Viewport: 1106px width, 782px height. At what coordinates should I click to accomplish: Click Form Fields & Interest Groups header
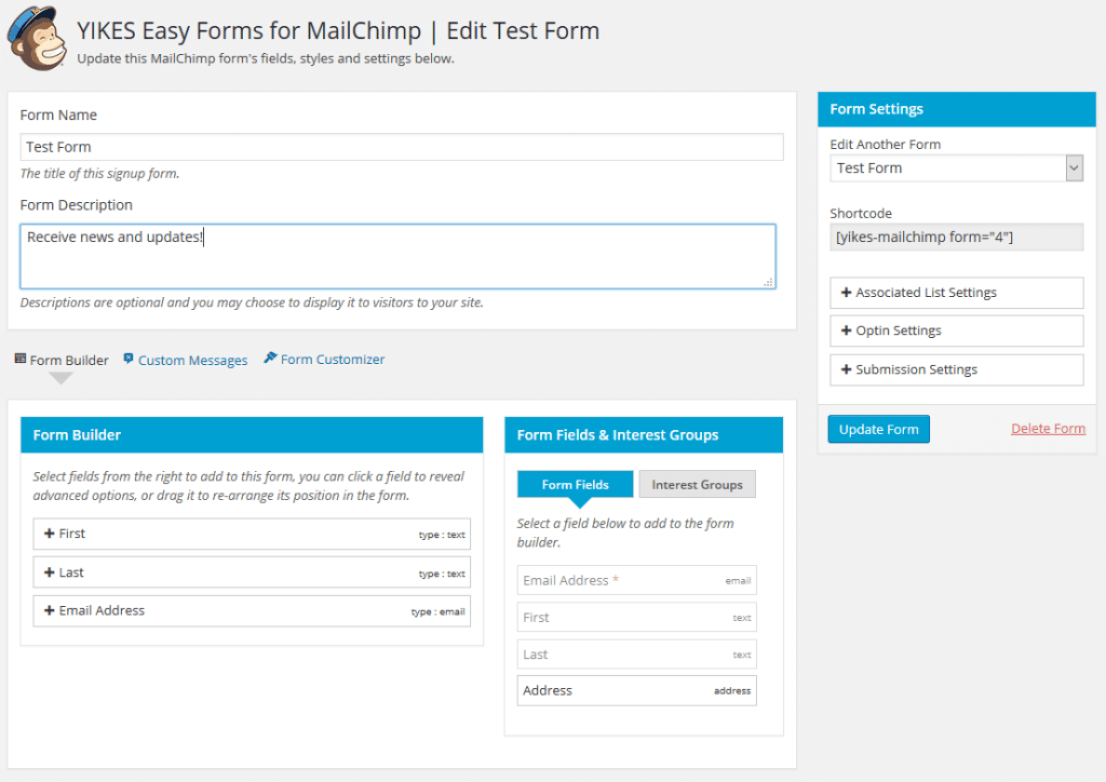click(x=643, y=435)
